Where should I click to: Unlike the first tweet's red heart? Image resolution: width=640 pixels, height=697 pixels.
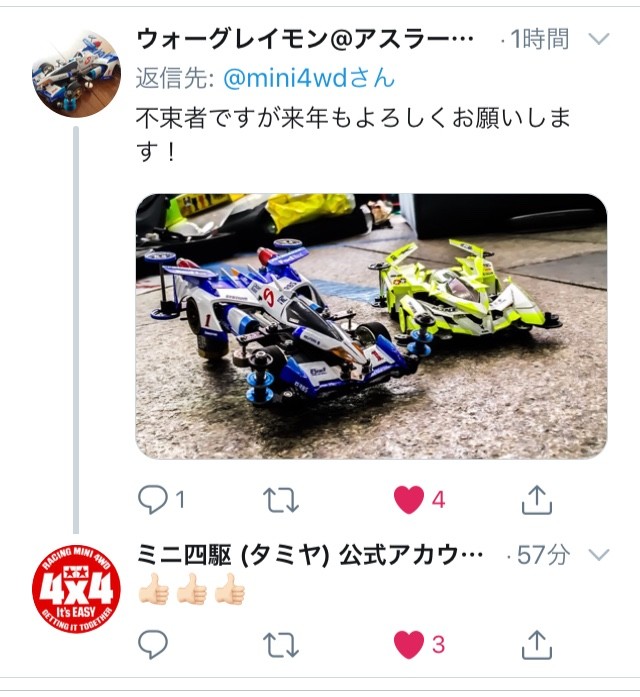pos(409,500)
